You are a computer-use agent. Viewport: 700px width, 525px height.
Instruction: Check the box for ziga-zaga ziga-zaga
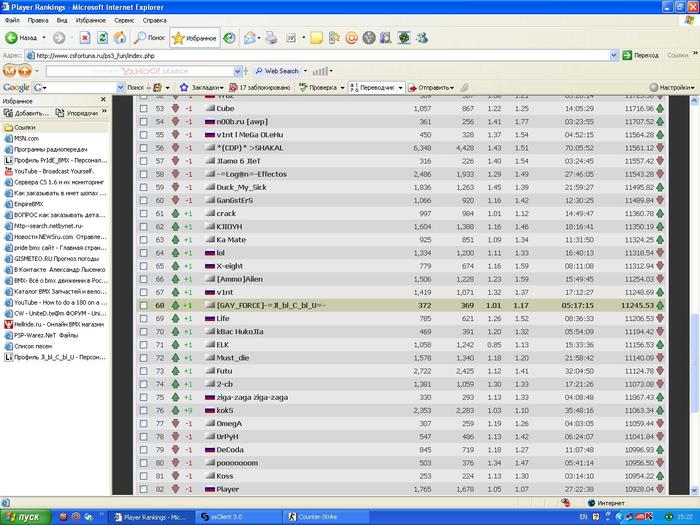pos(143,397)
